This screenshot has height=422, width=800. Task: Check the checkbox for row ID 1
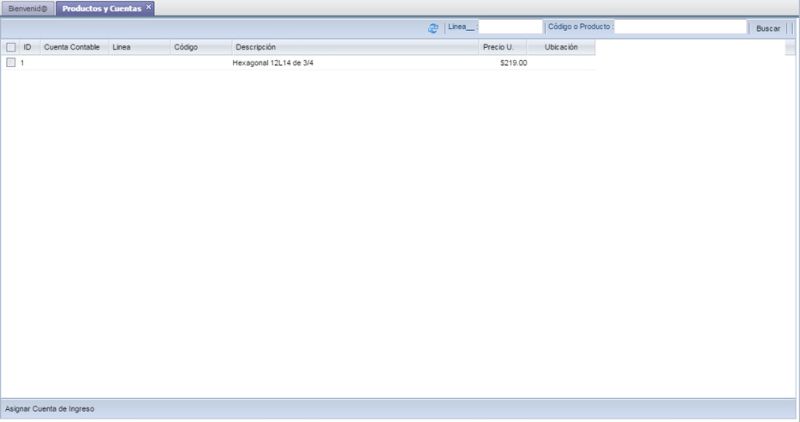pyautogui.click(x=11, y=63)
